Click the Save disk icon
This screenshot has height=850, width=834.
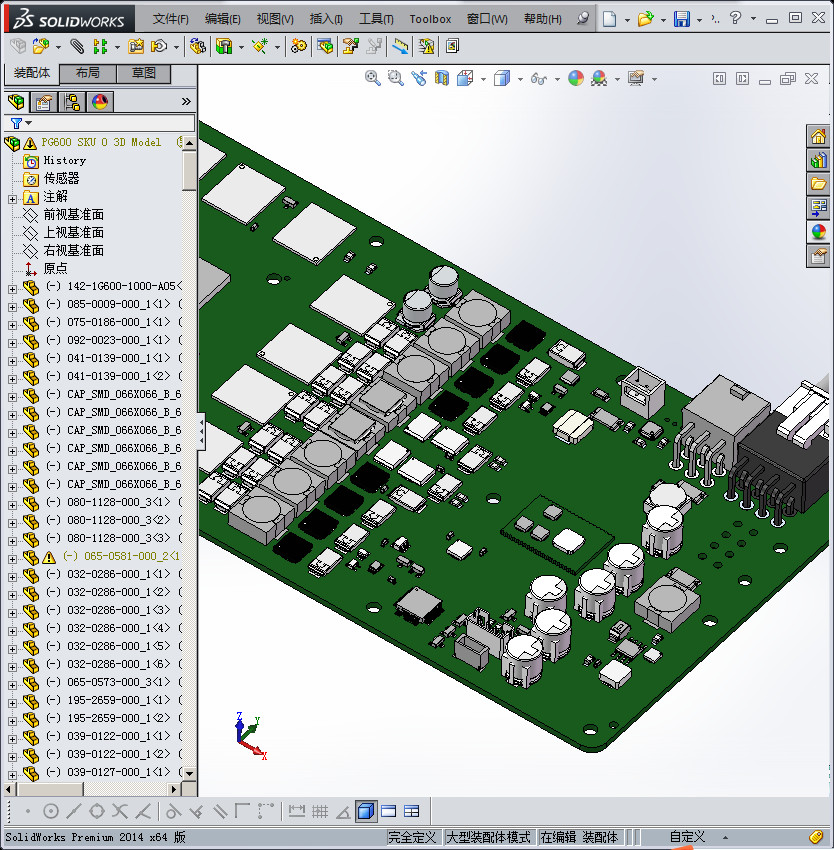(x=681, y=19)
